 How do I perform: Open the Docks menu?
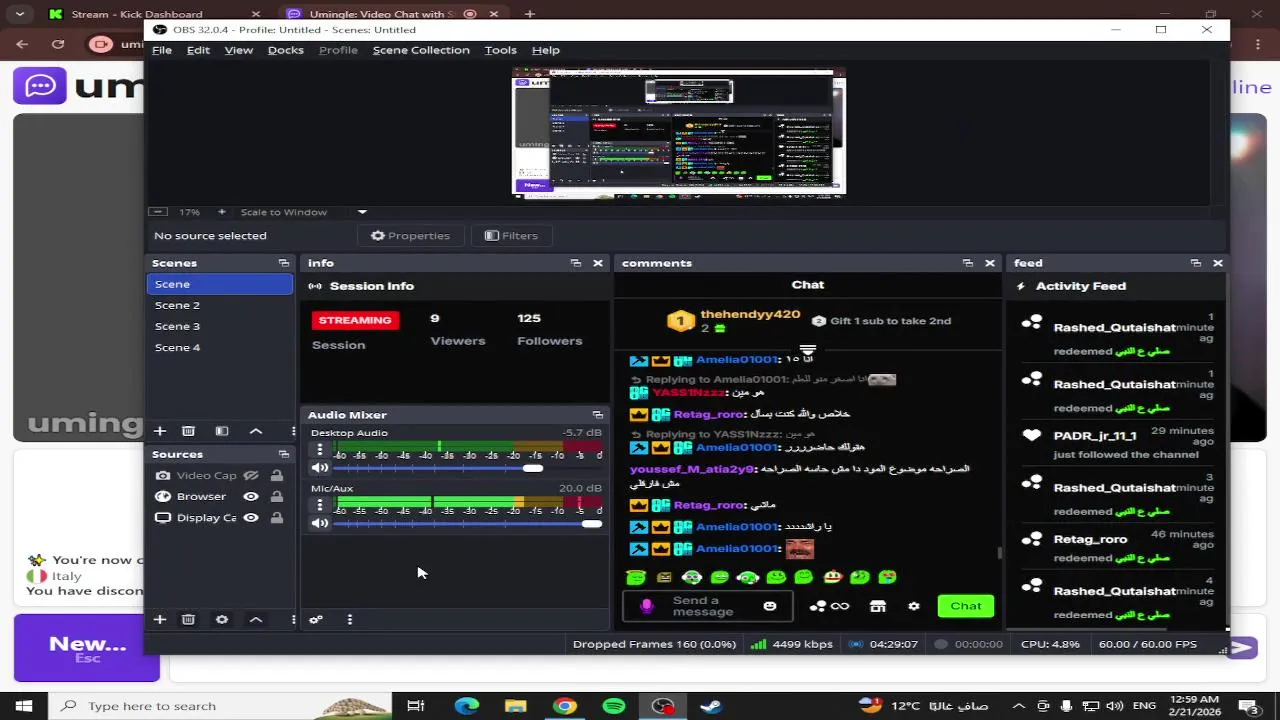tap(285, 50)
